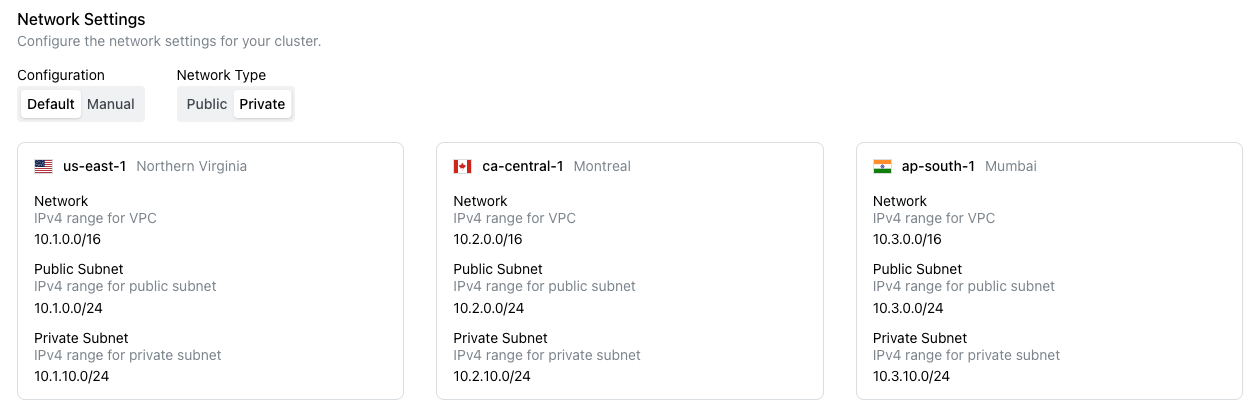Viewport: 1257px width, 408px height.
Task: Choose the Private network type
Action: point(263,104)
